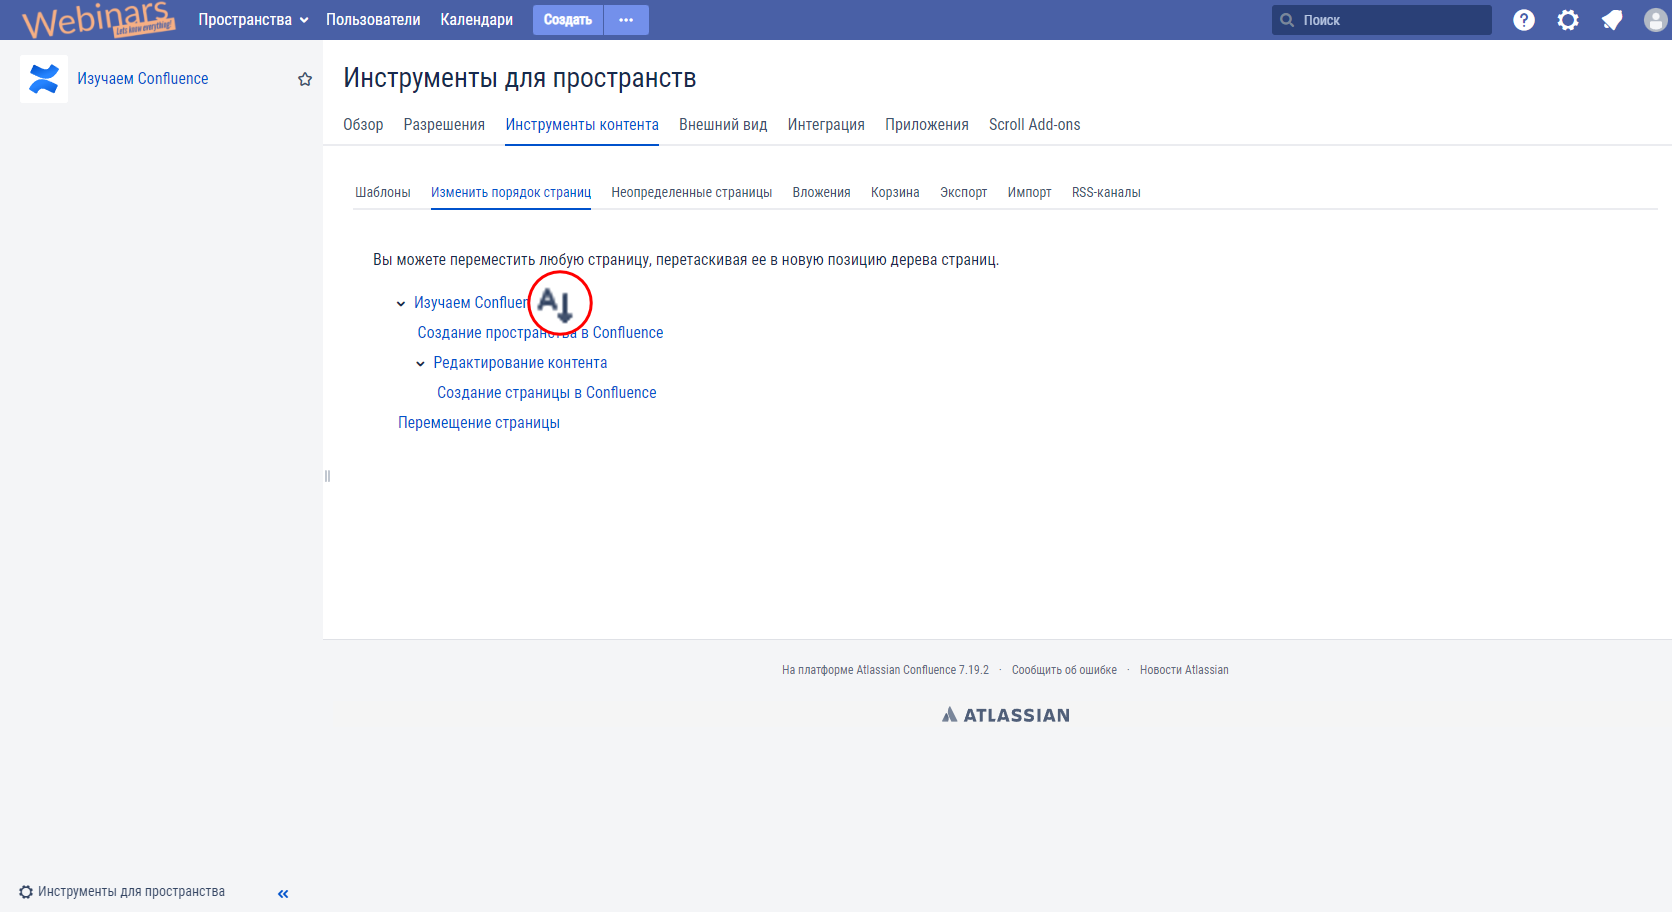Open the settings gear menu
The height and width of the screenshot is (912, 1672).
1567,20
